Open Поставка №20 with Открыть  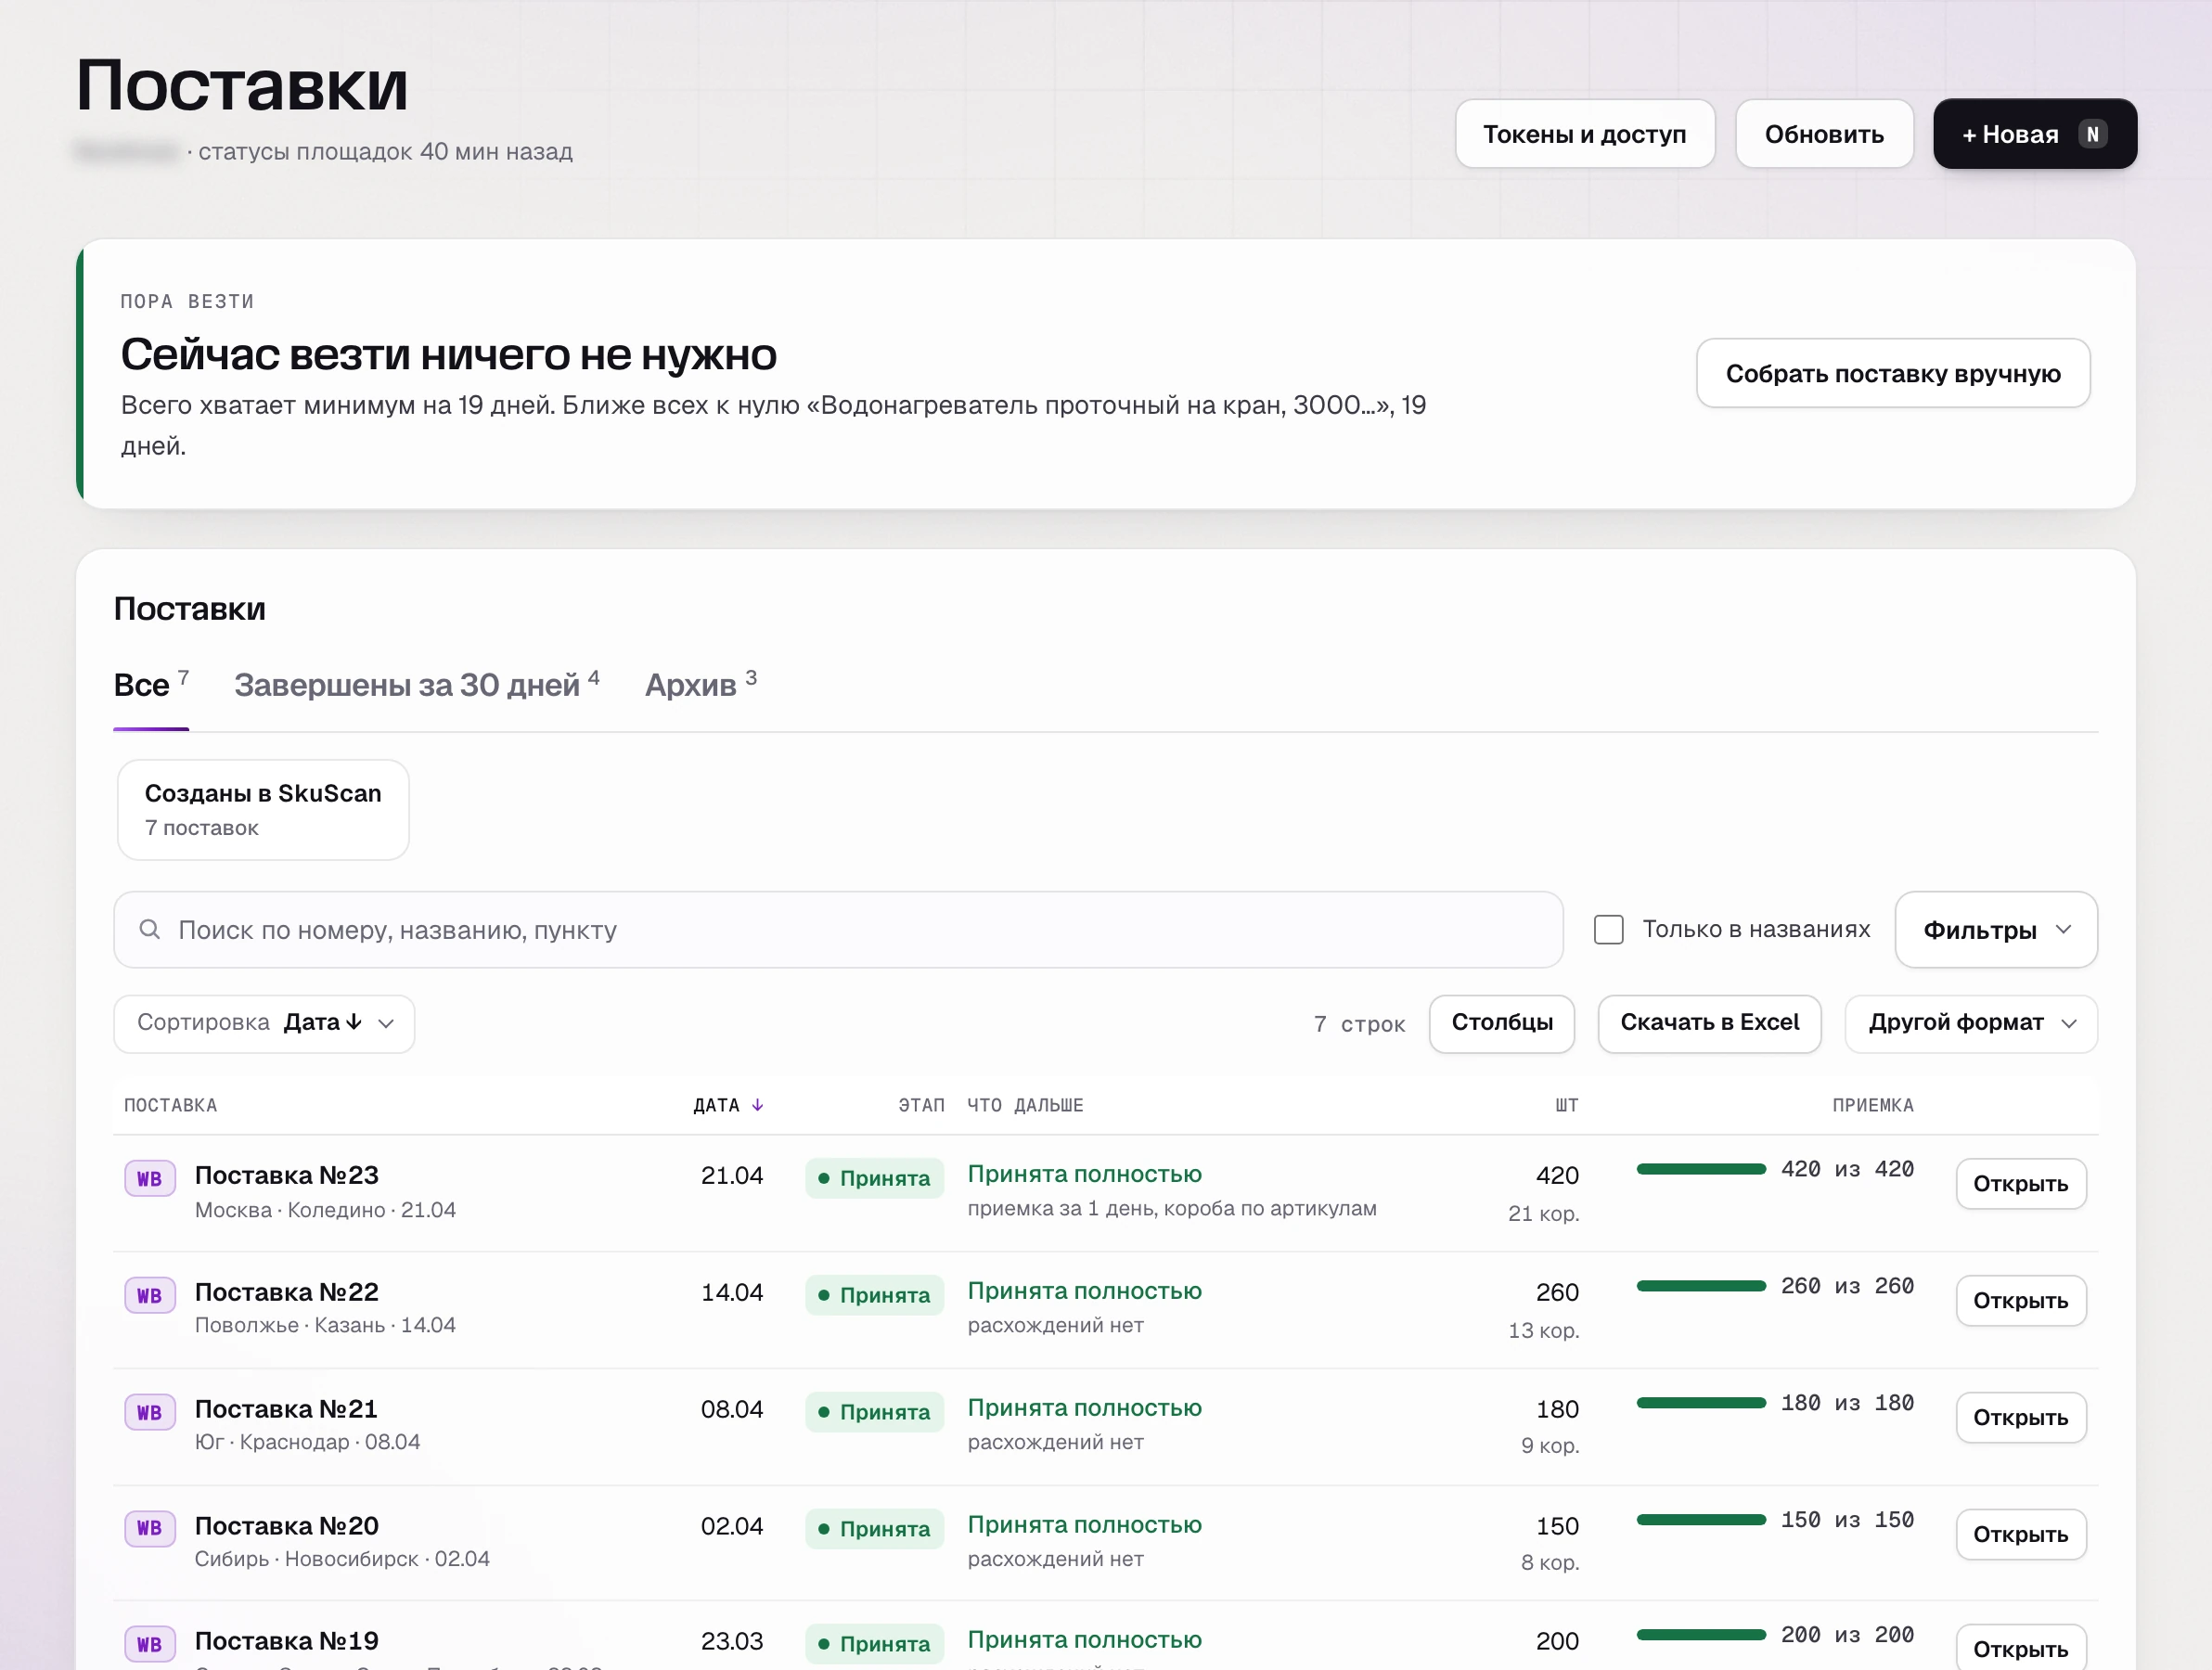click(x=2021, y=1535)
